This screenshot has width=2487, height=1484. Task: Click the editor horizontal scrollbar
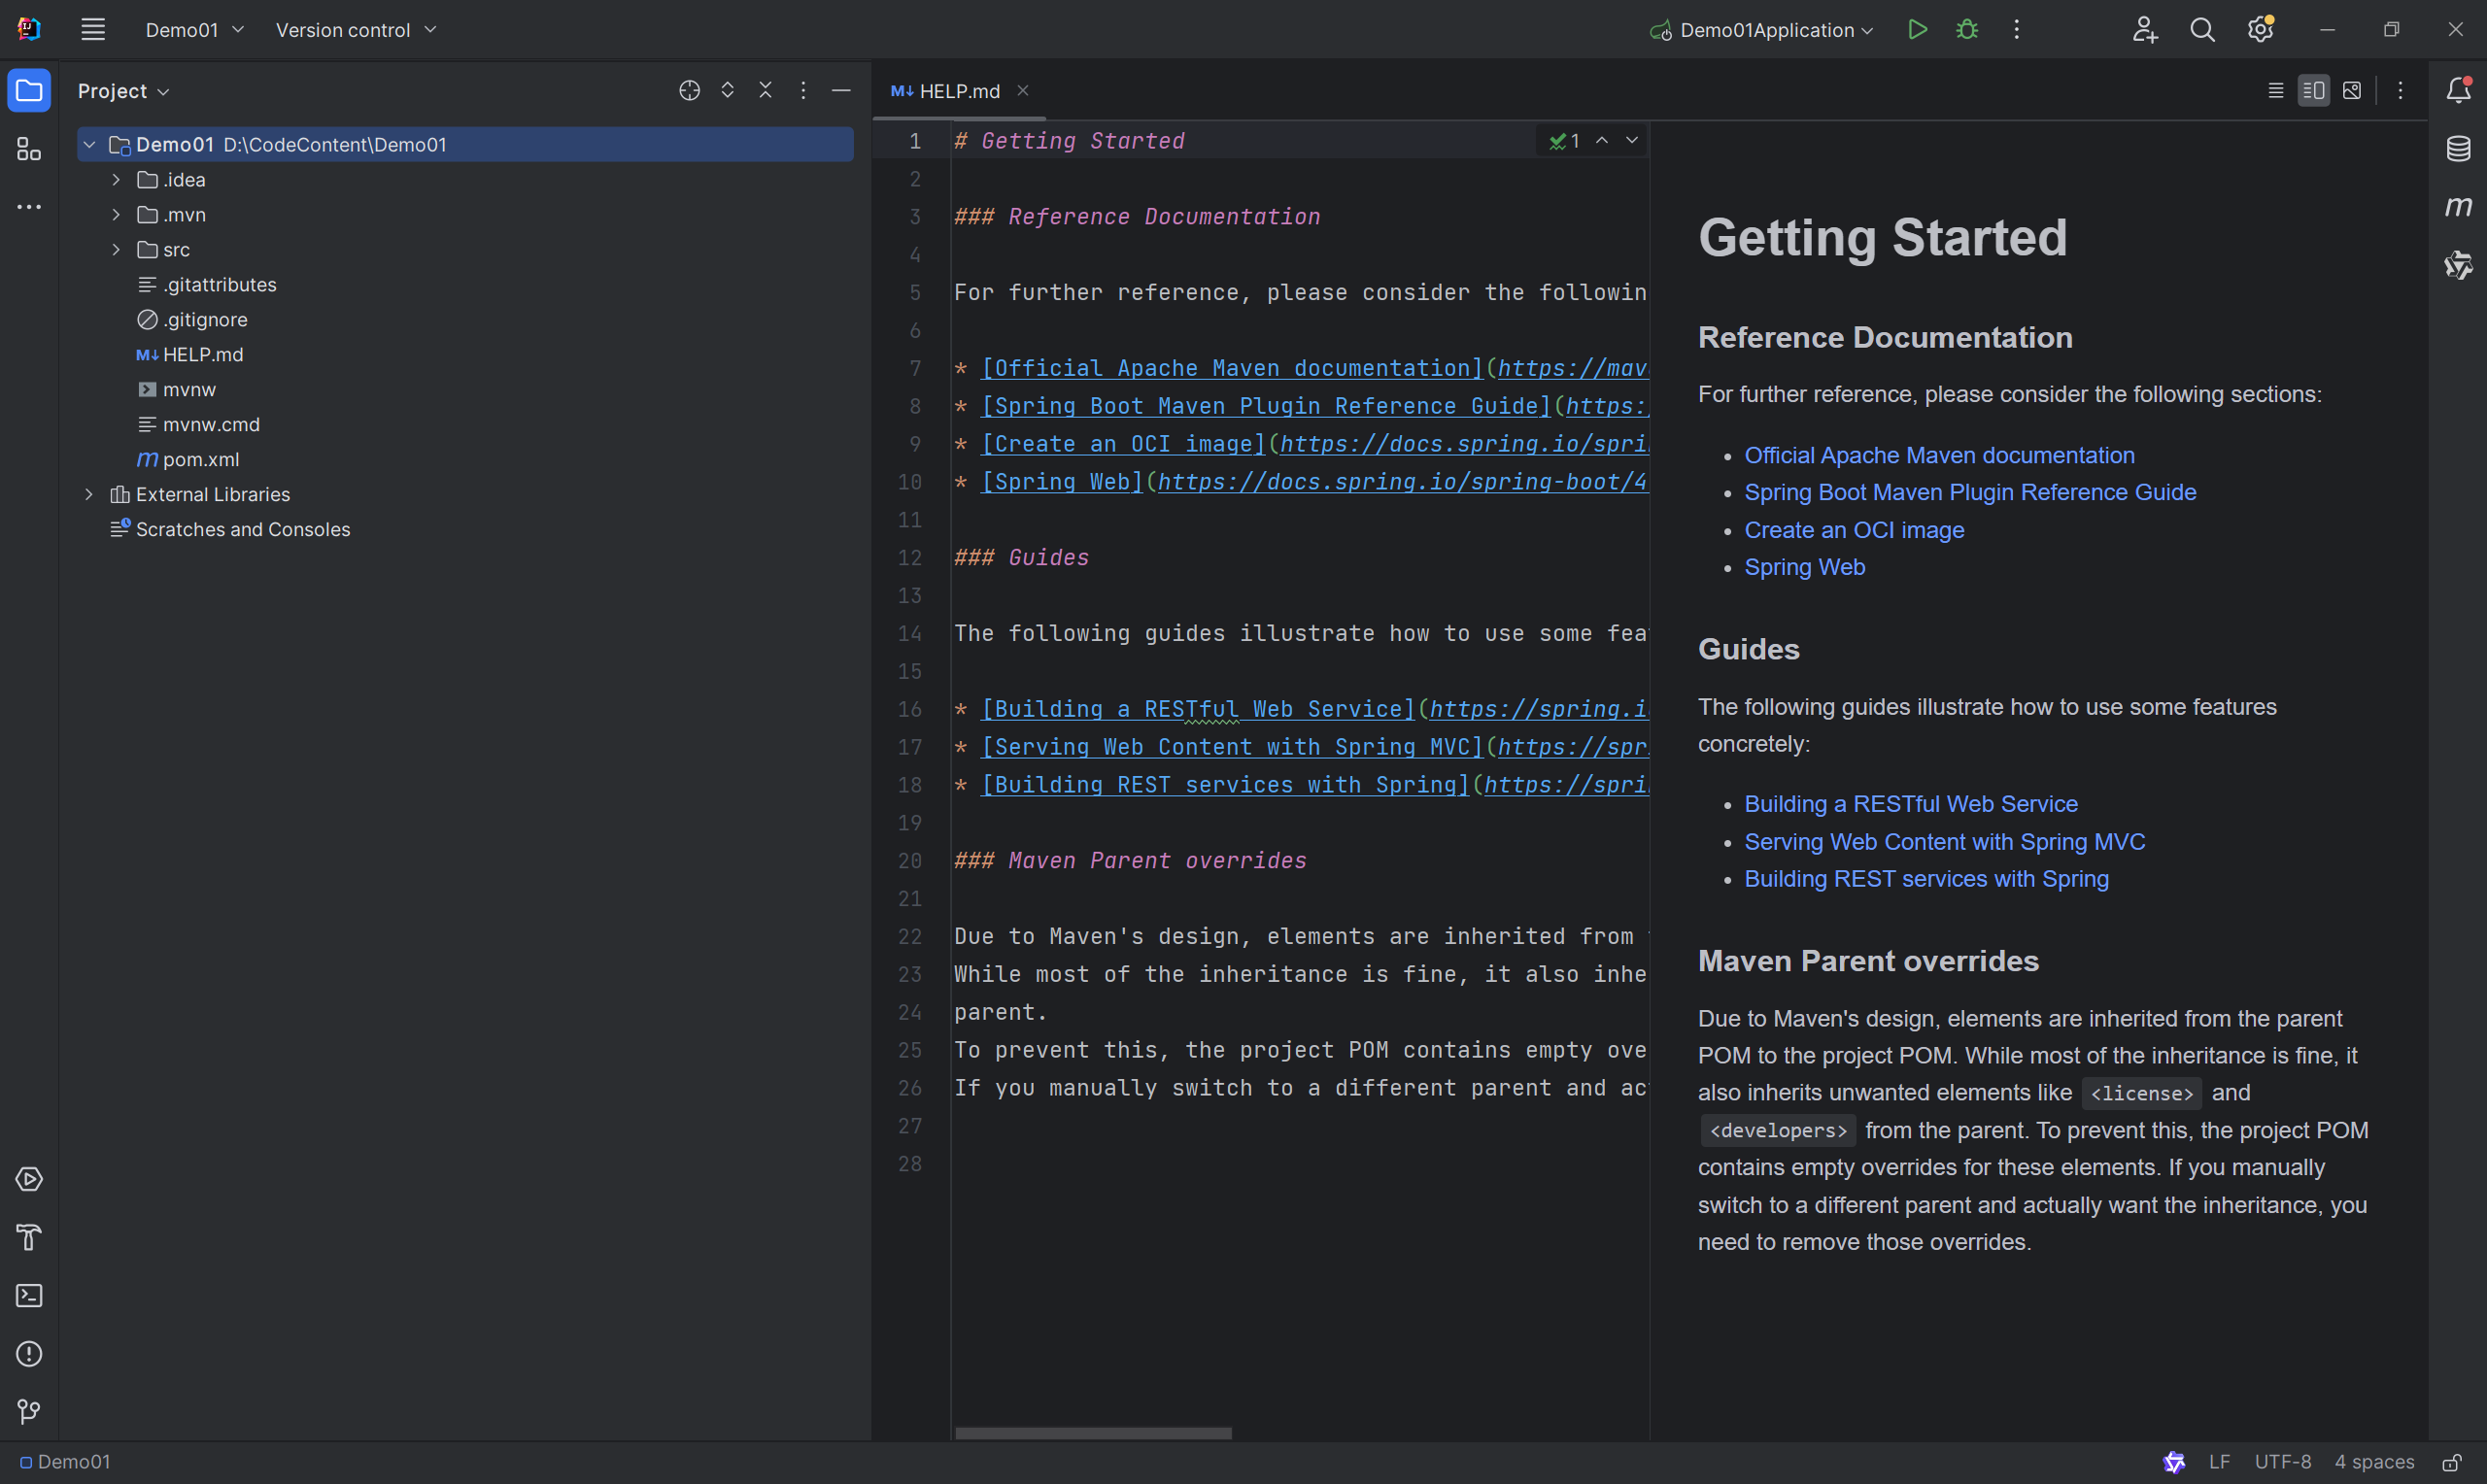(1093, 1433)
